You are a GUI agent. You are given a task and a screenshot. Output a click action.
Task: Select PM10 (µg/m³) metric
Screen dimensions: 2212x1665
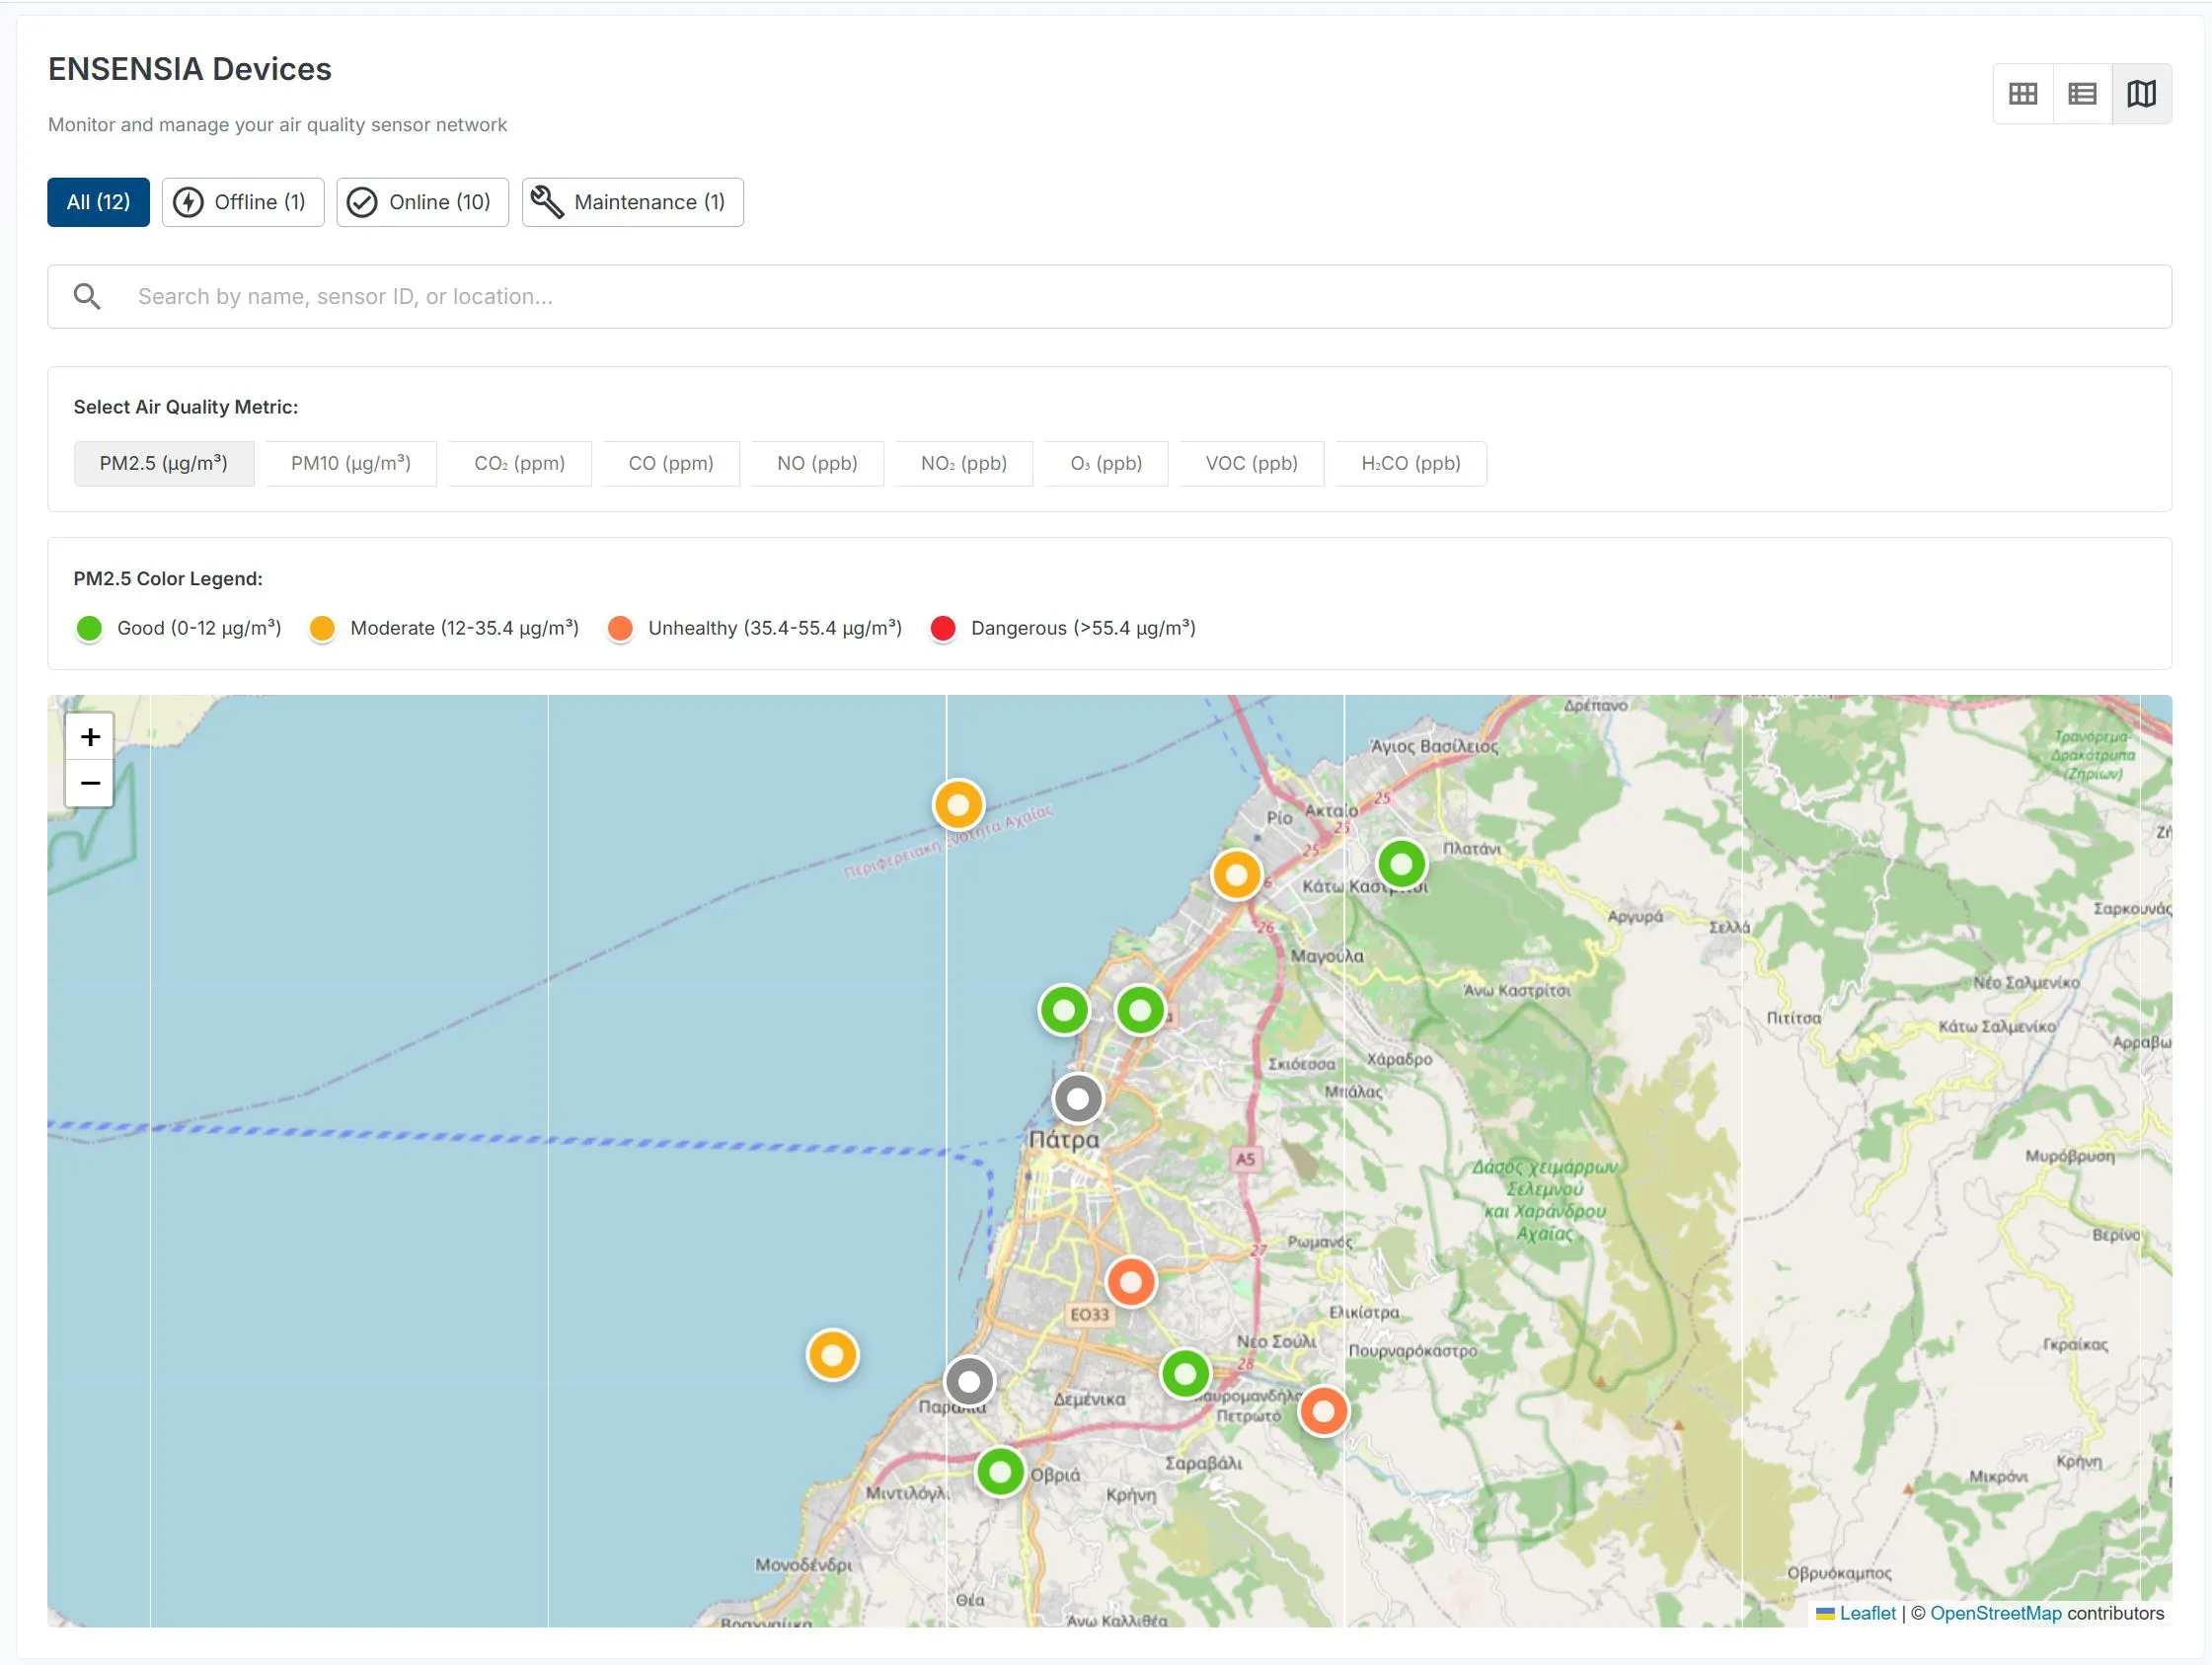(351, 463)
